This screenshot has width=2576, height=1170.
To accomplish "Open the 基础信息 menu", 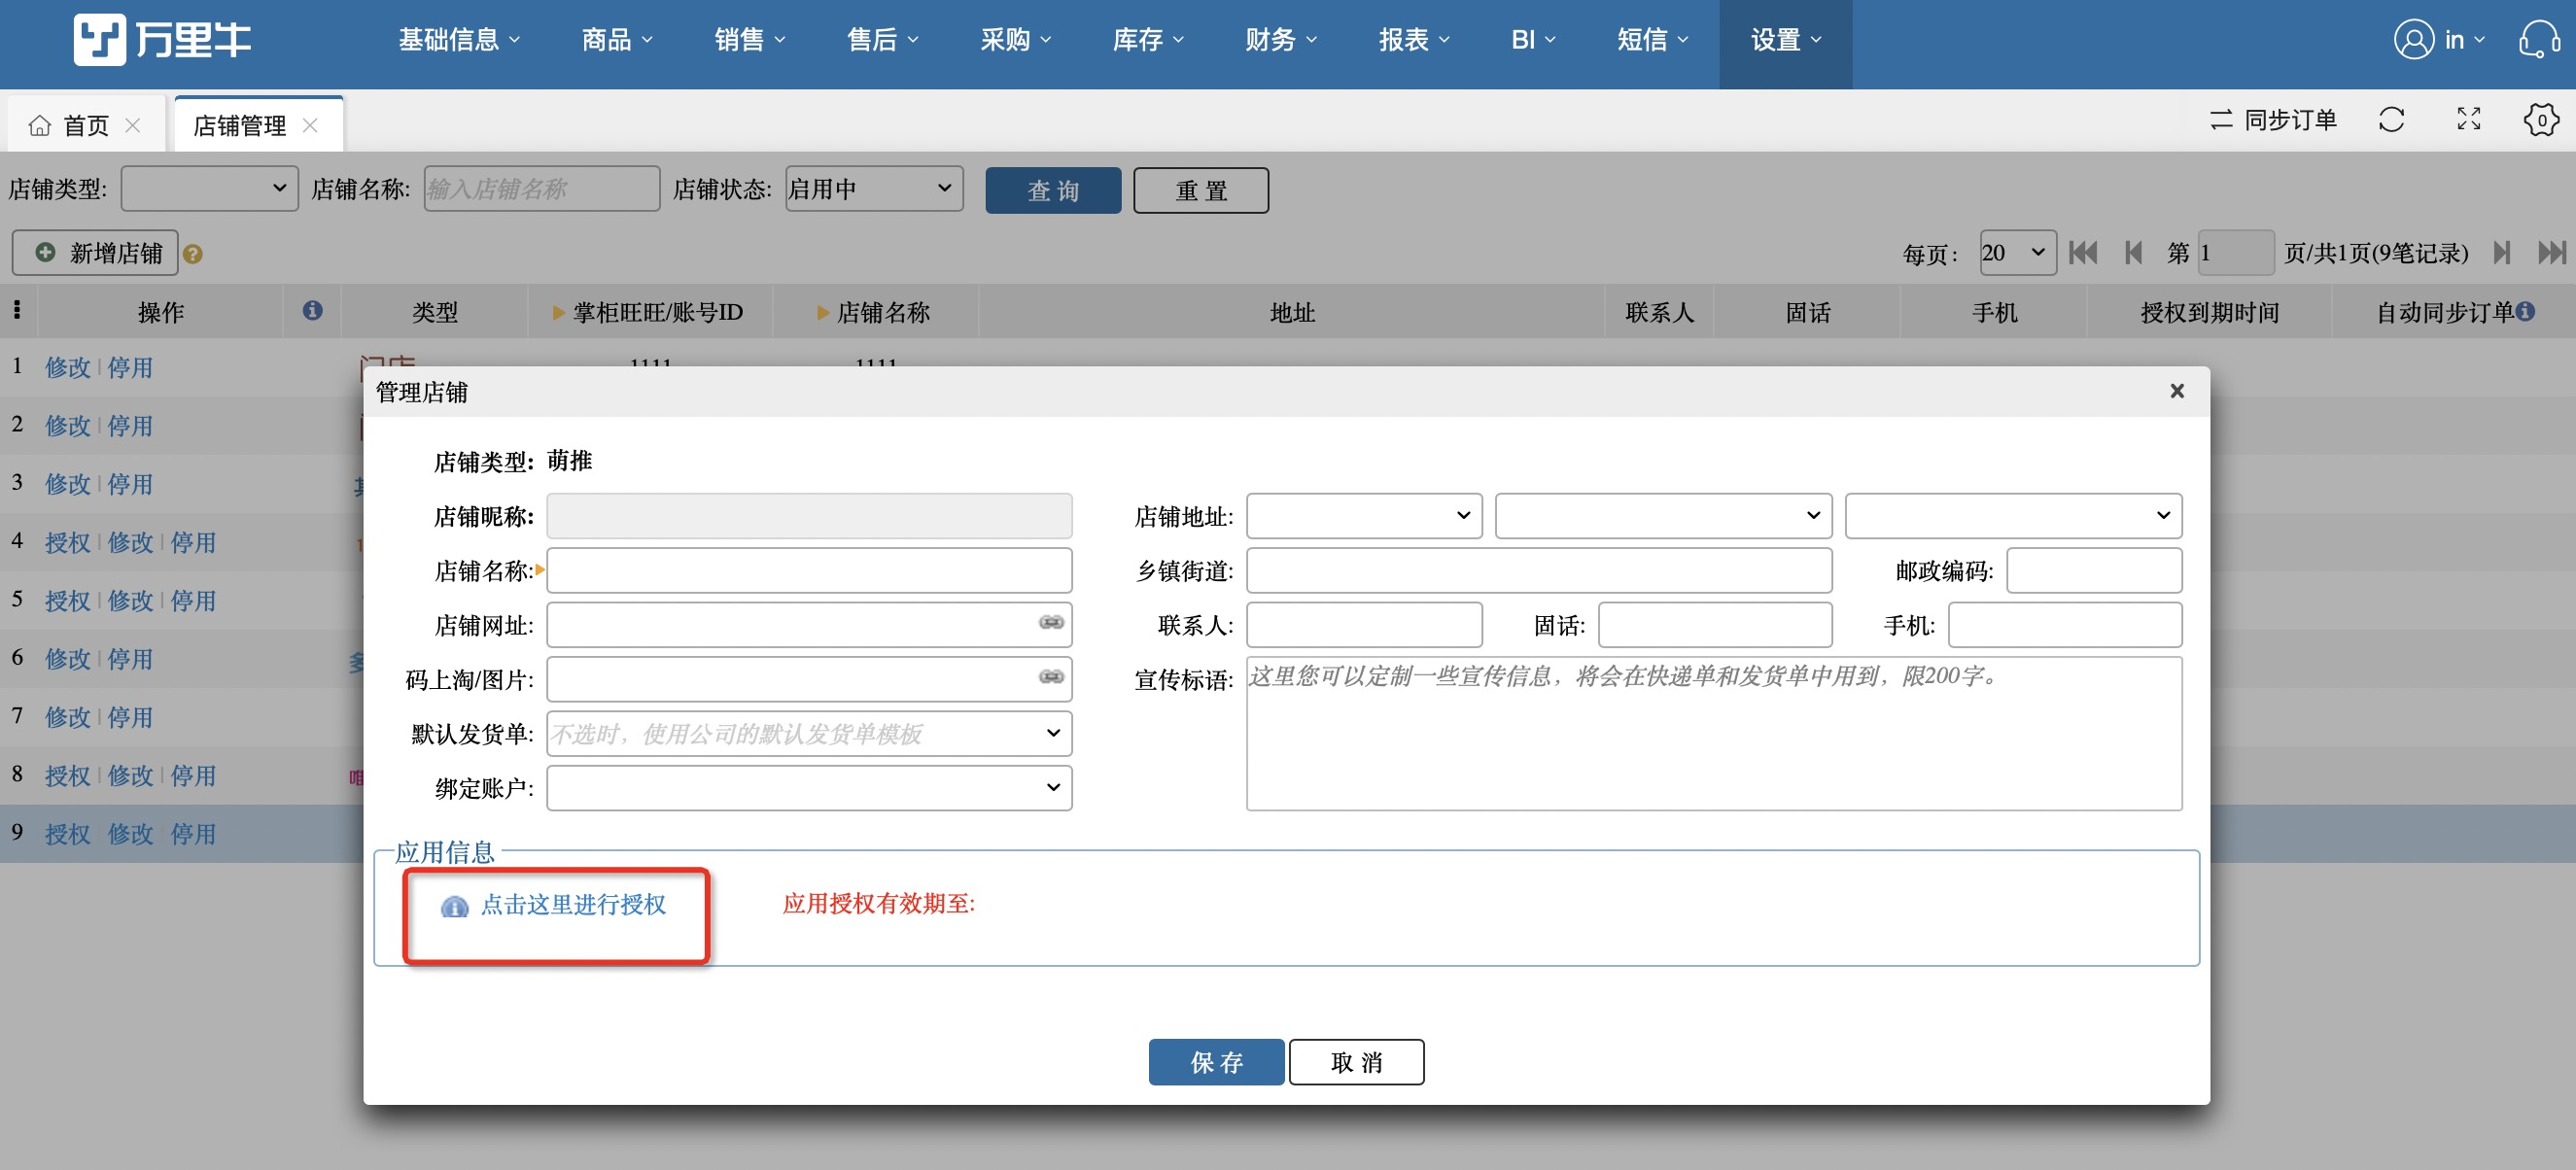I will pos(459,40).
